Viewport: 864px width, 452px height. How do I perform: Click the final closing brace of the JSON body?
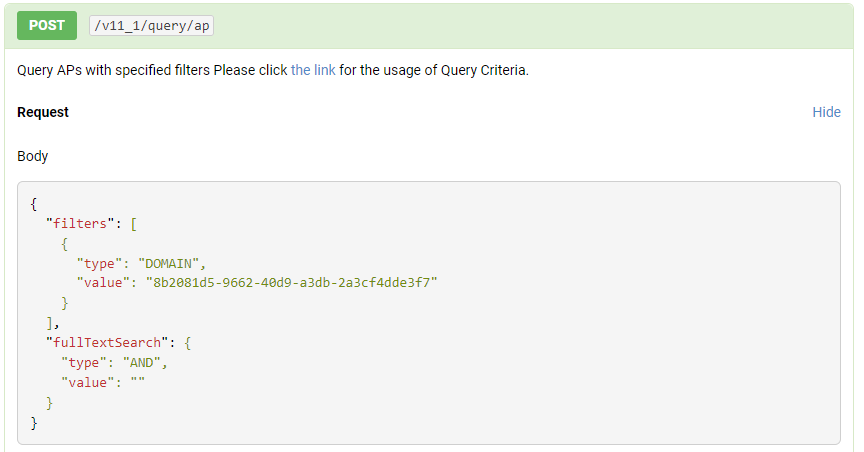34,423
